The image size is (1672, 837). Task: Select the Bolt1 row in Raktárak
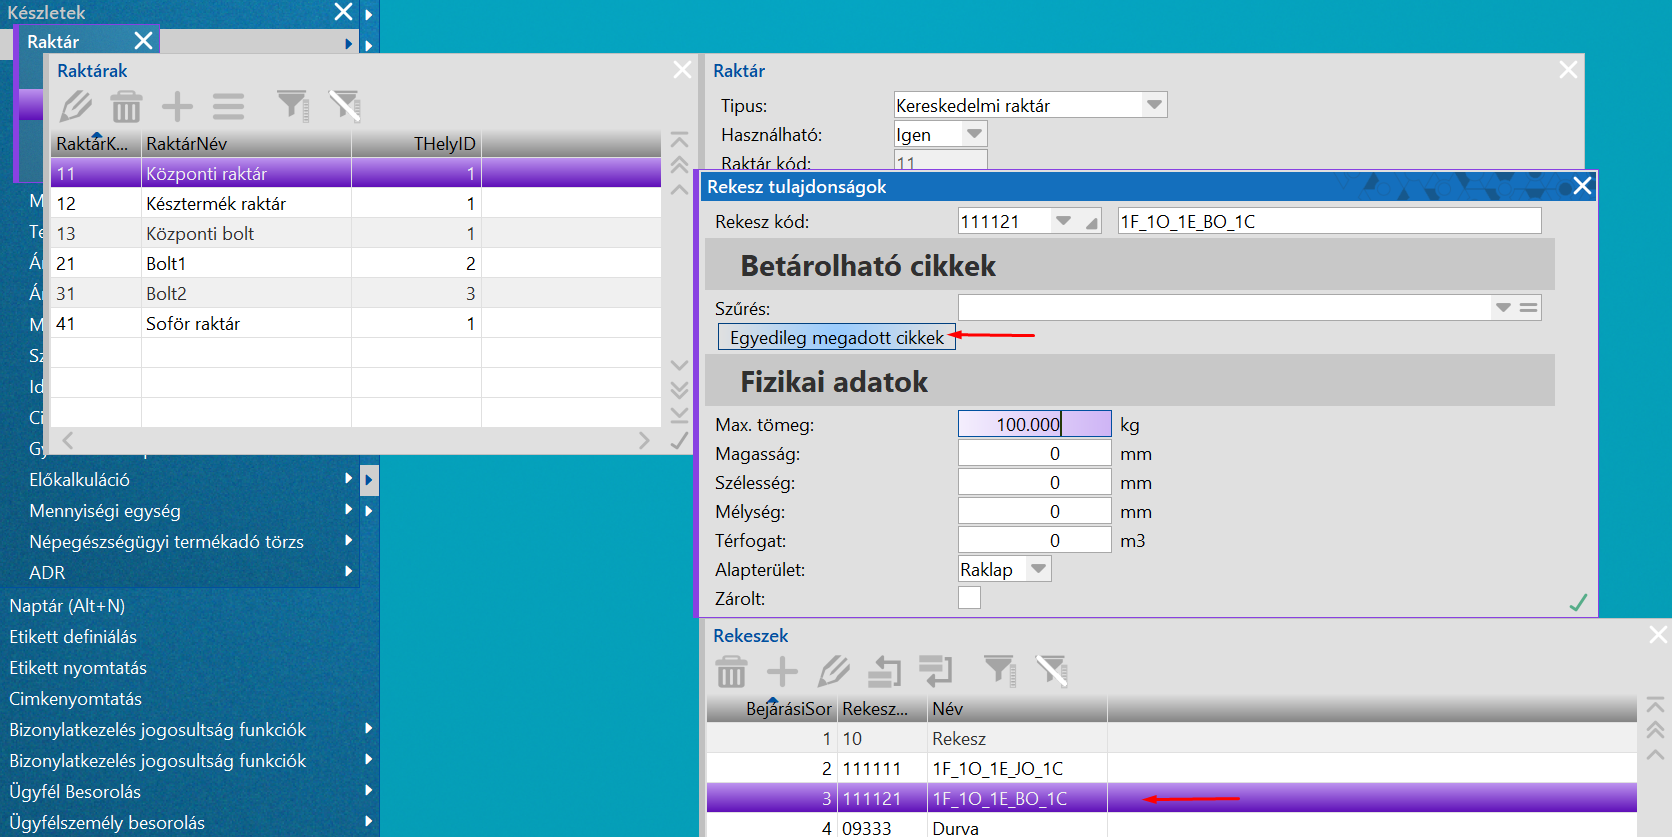tap(356, 263)
